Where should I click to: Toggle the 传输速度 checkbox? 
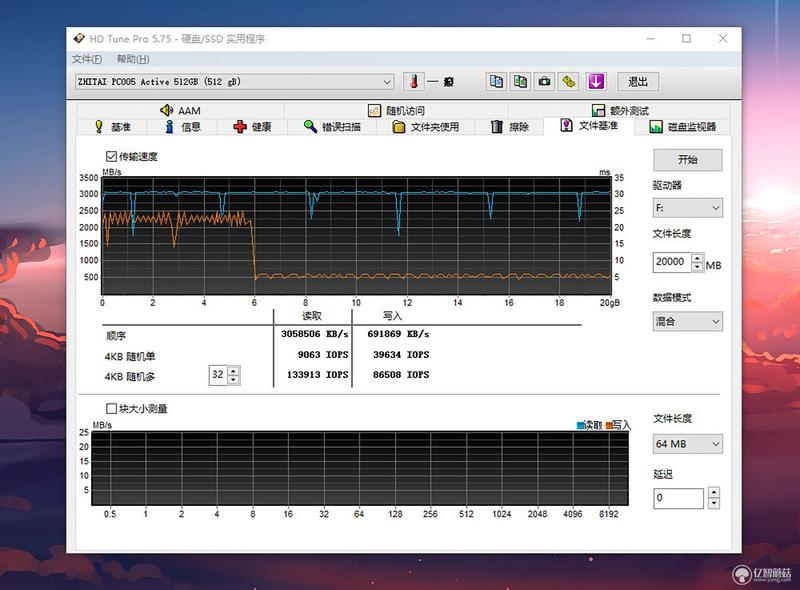coord(111,156)
